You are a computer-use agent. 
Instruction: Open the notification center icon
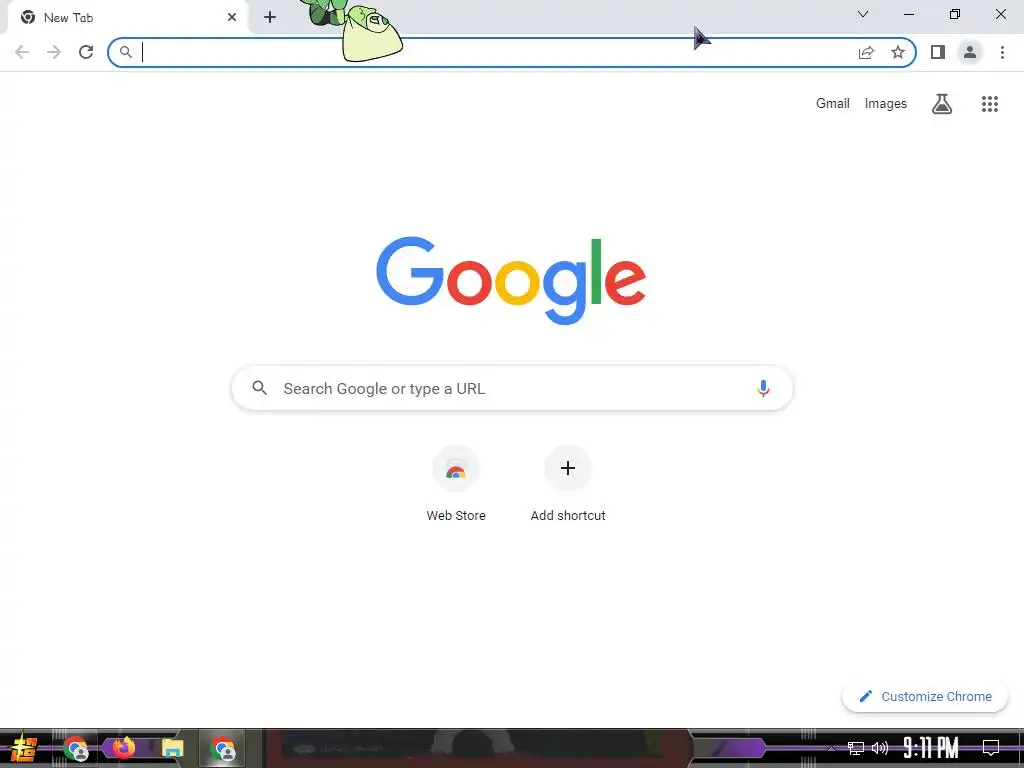[x=991, y=748]
